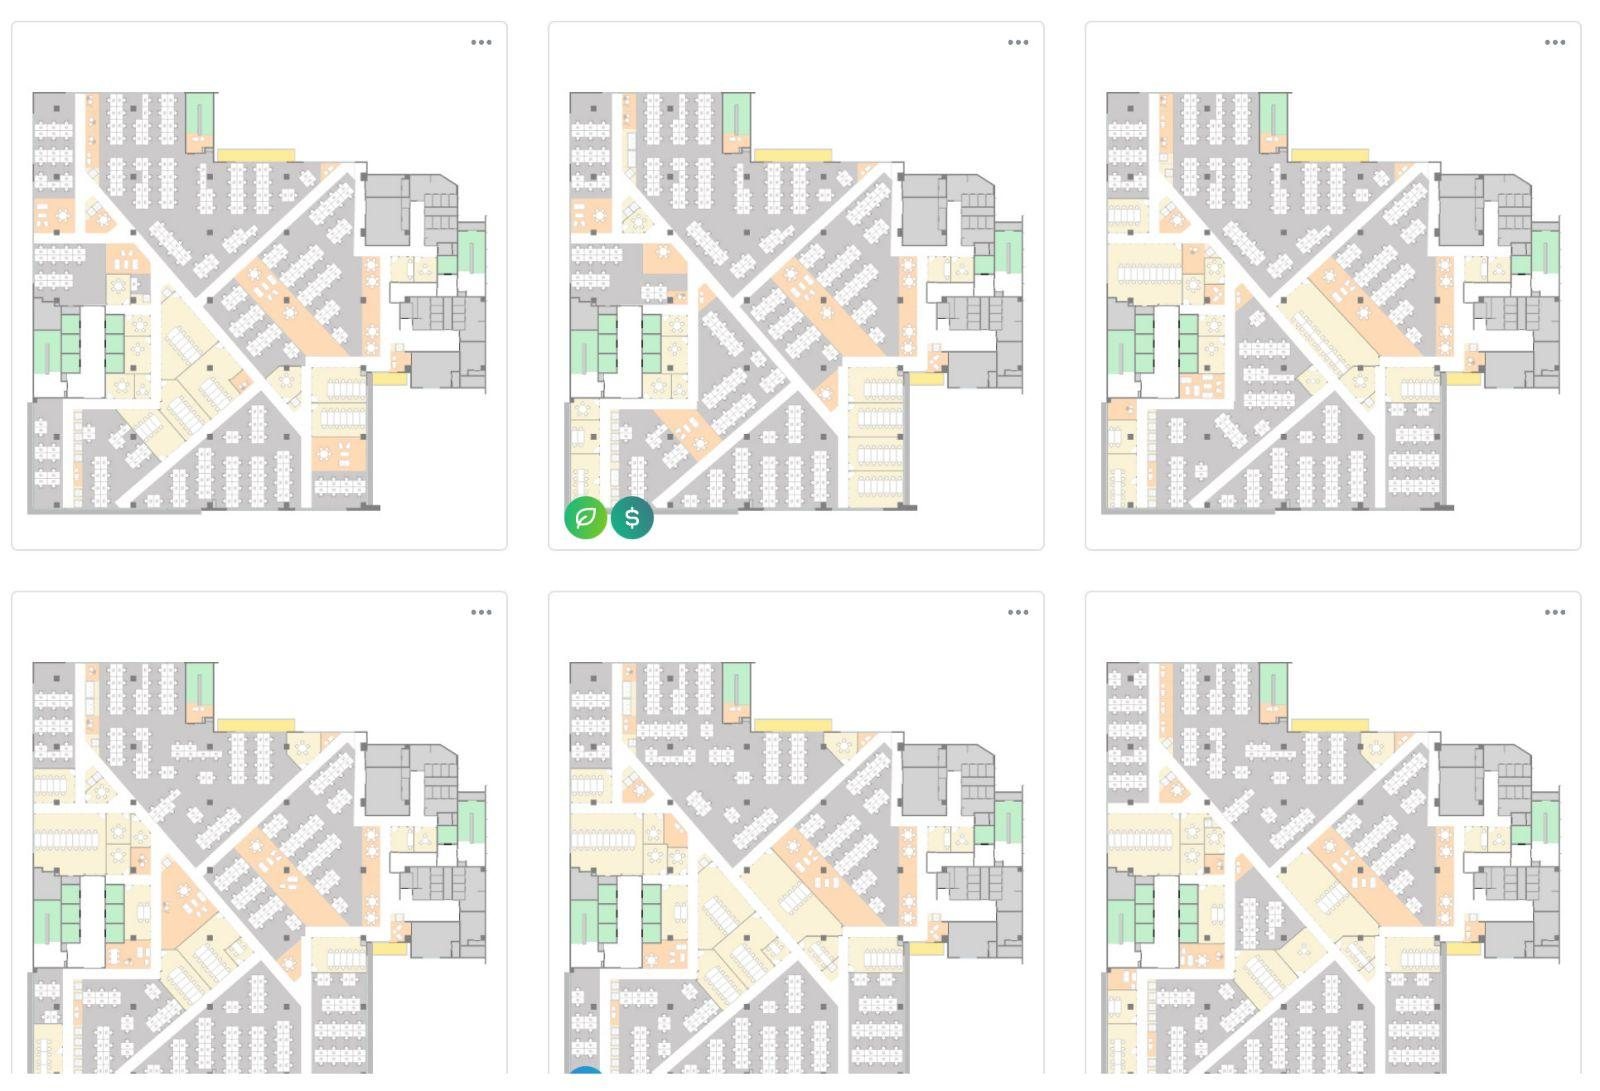1600x1091 pixels.
Task: Select the bottom-middle floor plan thumbnail
Action: 796,867
